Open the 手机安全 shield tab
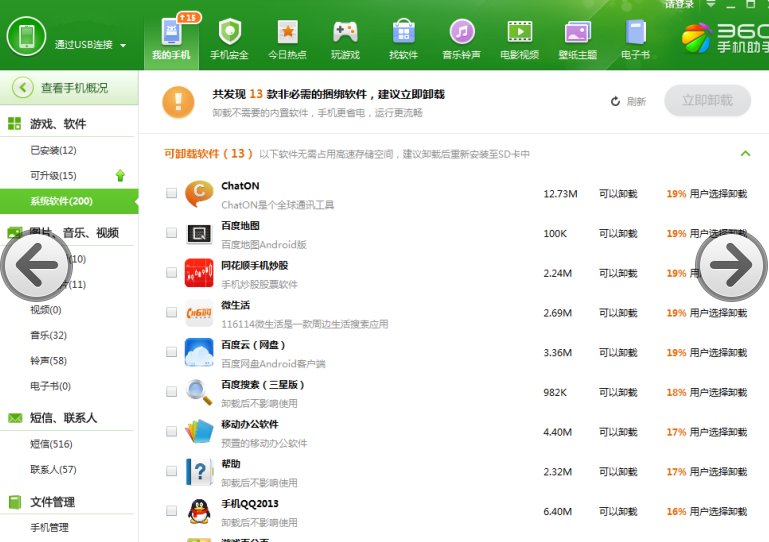 pos(230,41)
